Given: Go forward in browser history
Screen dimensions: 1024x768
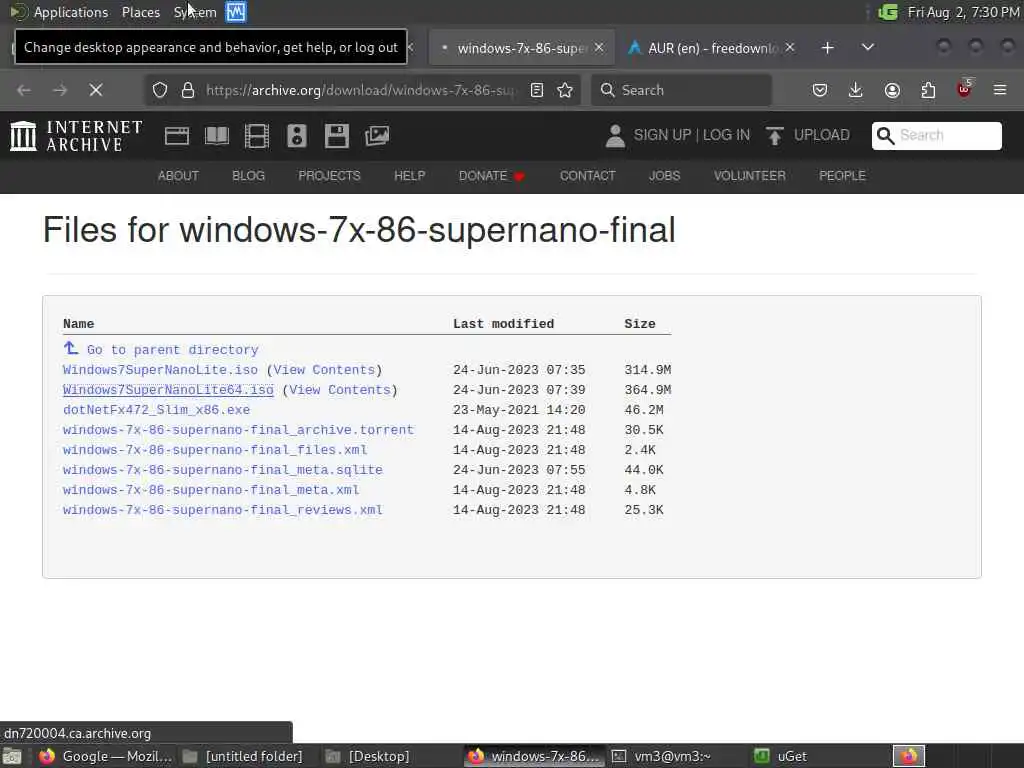Looking at the screenshot, I should click(x=60, y=90).
